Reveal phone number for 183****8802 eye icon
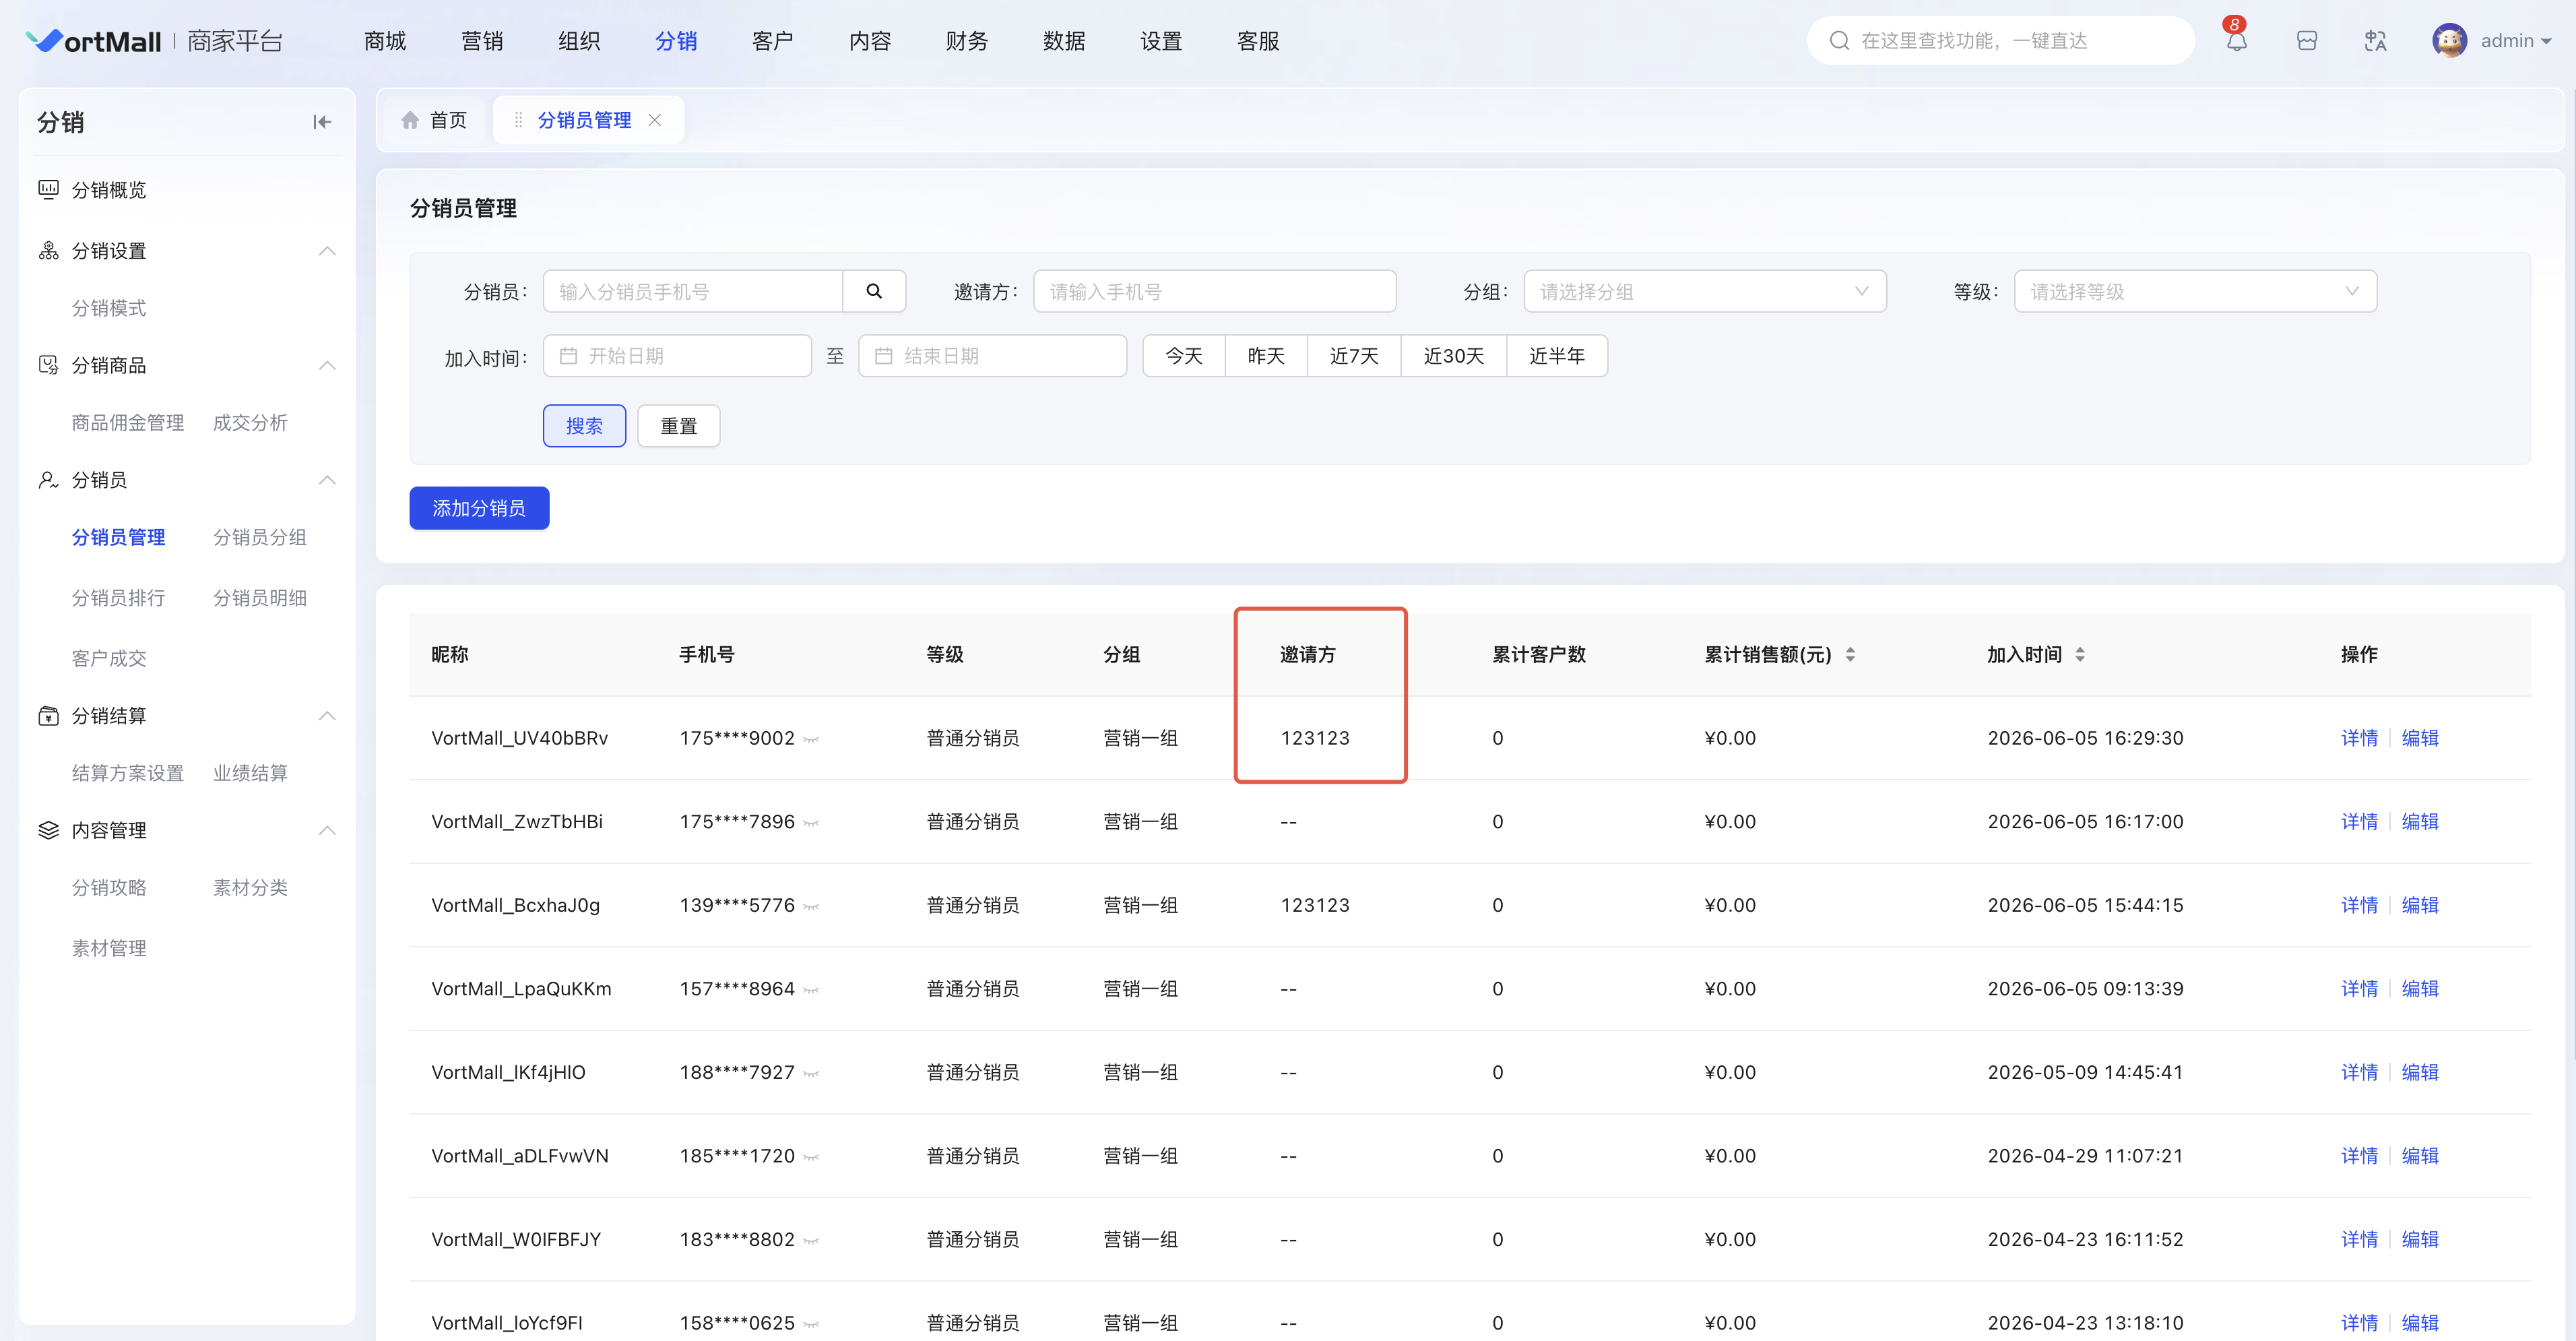The width and height of the screenshot is (2576, 1341). pyautogui.click(x=811, y=1241)
